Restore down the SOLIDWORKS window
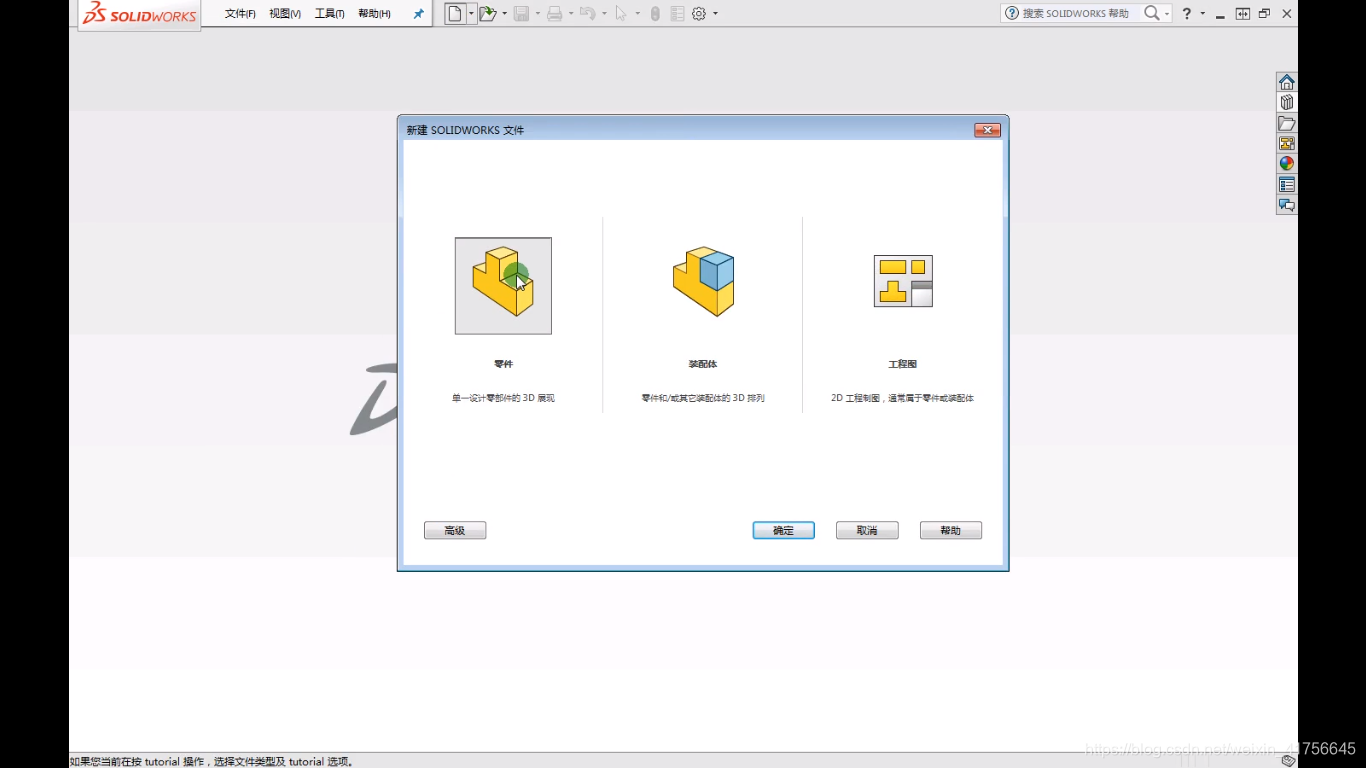1366x768 pixels. click(1265, 14)
